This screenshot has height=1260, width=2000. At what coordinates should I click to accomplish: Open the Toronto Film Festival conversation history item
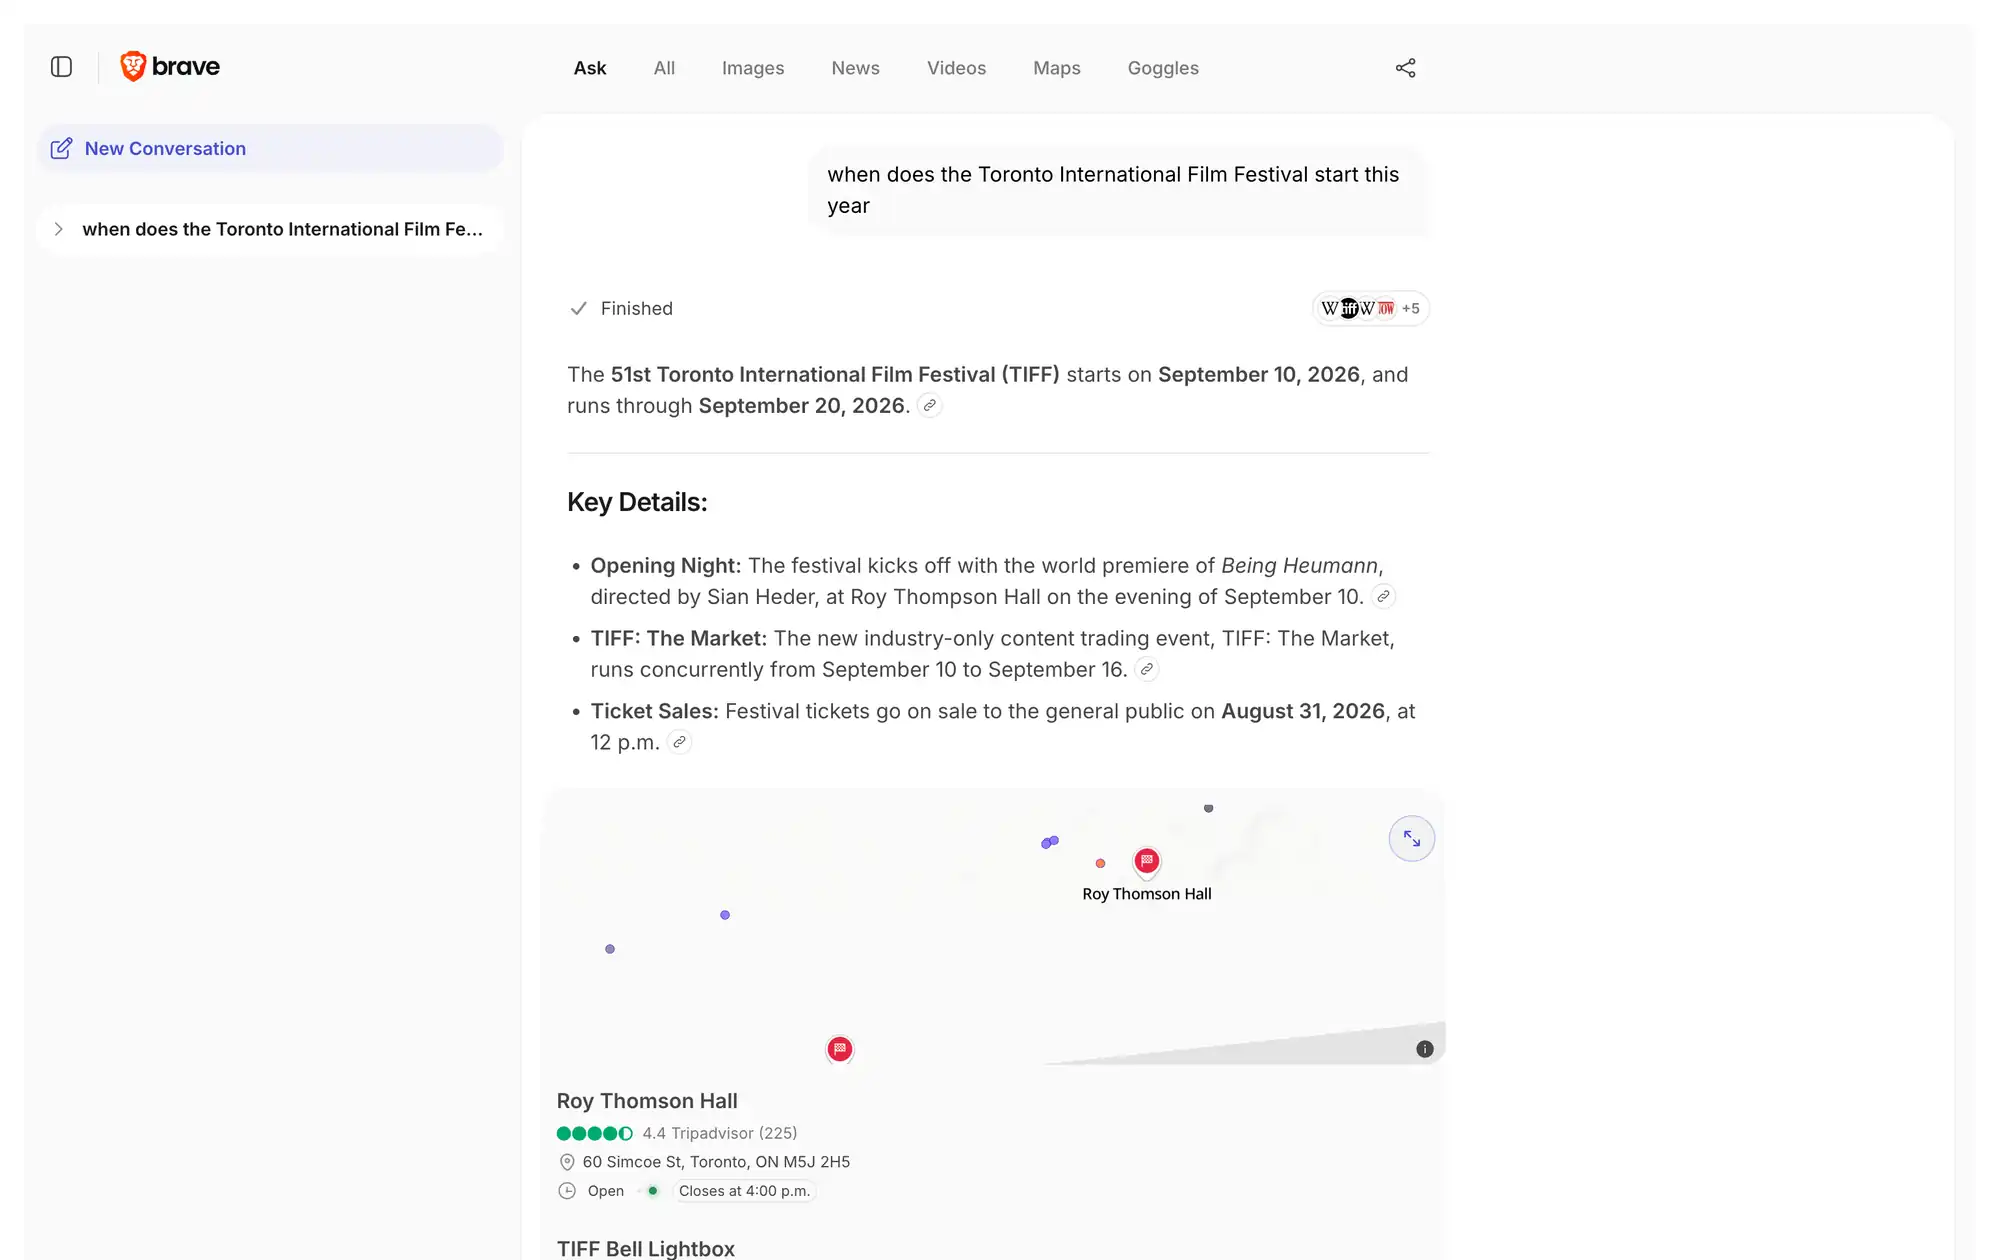[270, 229]
